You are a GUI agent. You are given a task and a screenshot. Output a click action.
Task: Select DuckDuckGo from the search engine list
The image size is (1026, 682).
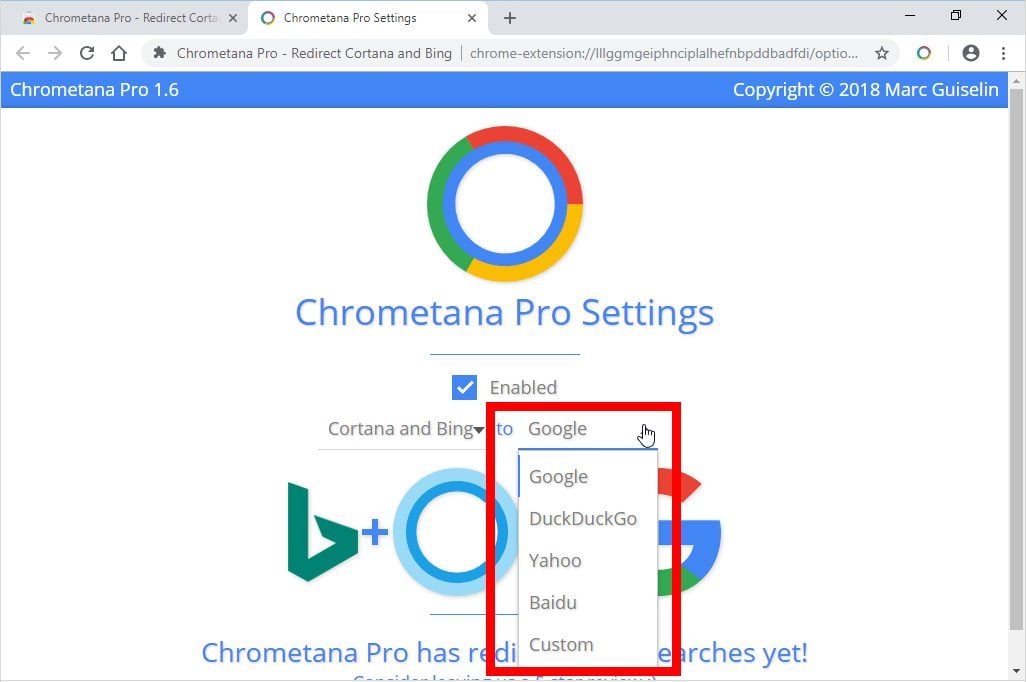(582, 518)
